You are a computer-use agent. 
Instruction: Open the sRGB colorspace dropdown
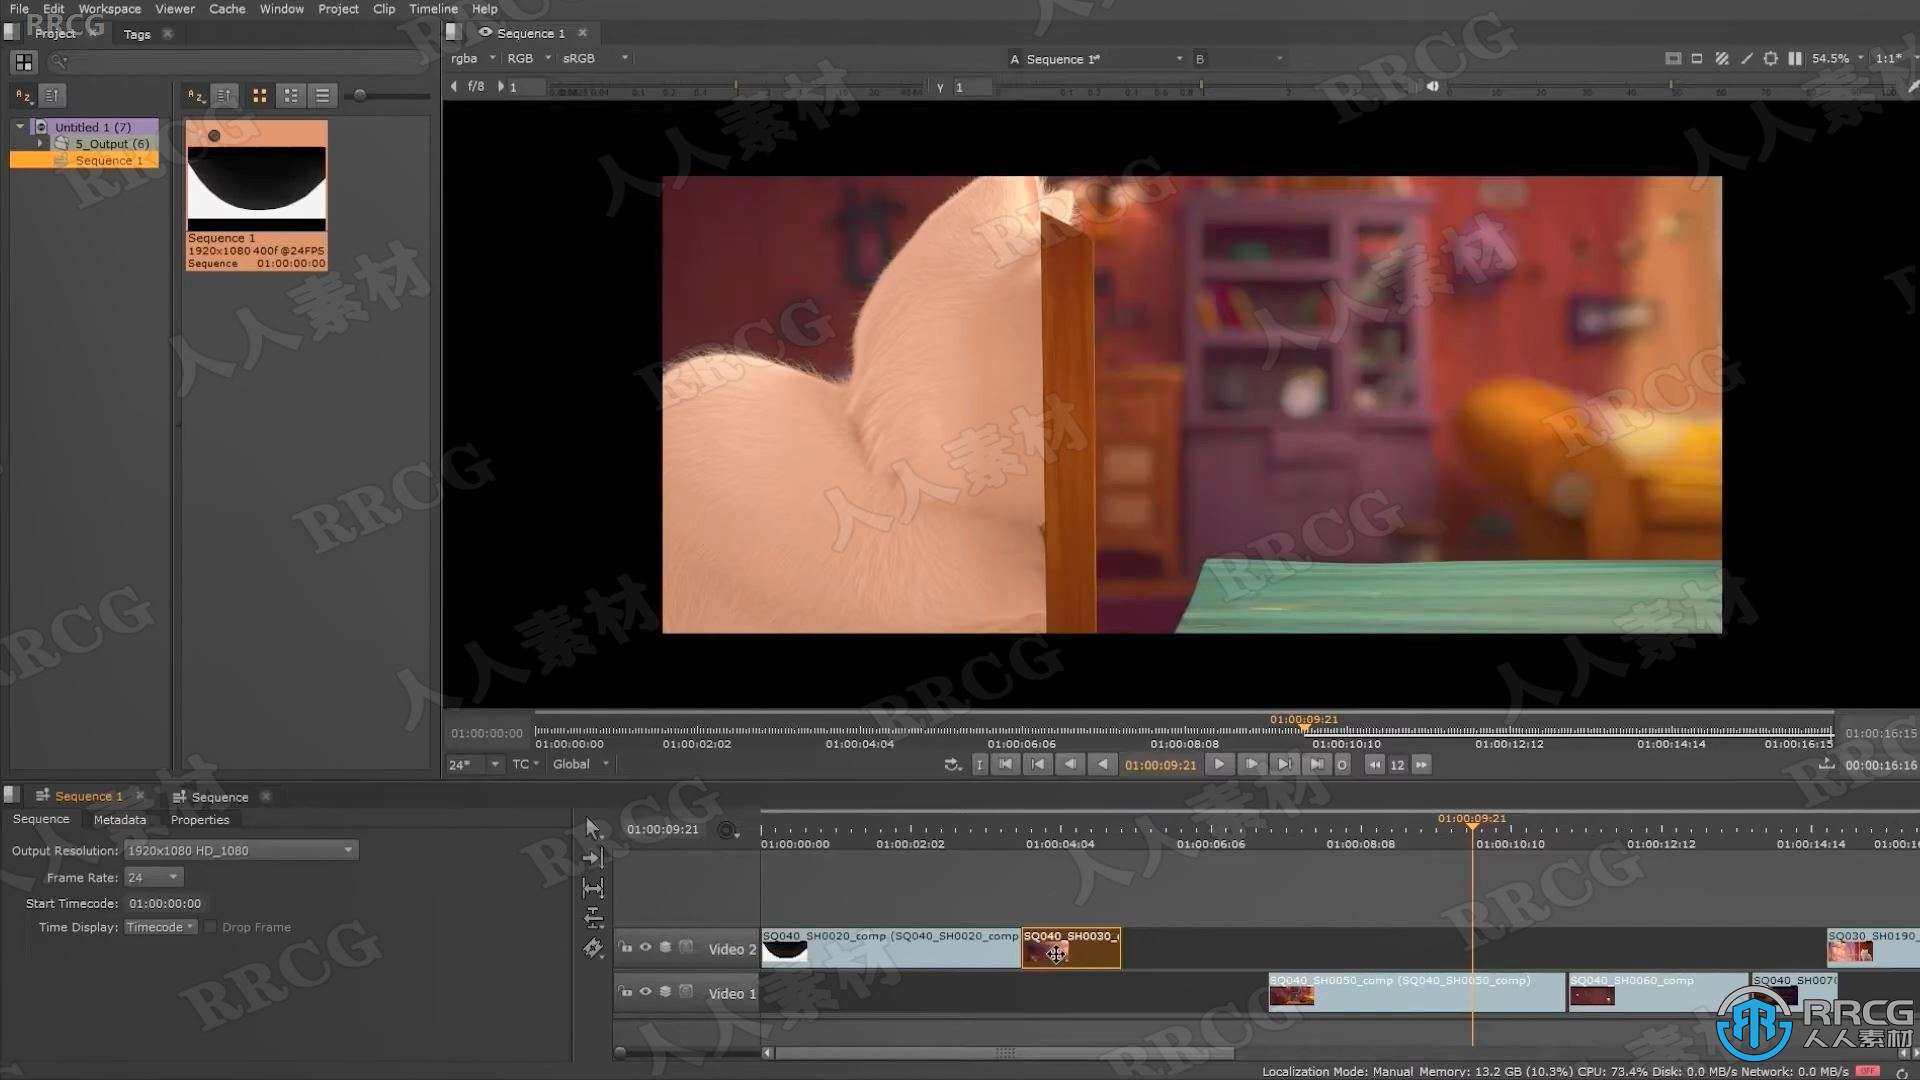[596, 58]
